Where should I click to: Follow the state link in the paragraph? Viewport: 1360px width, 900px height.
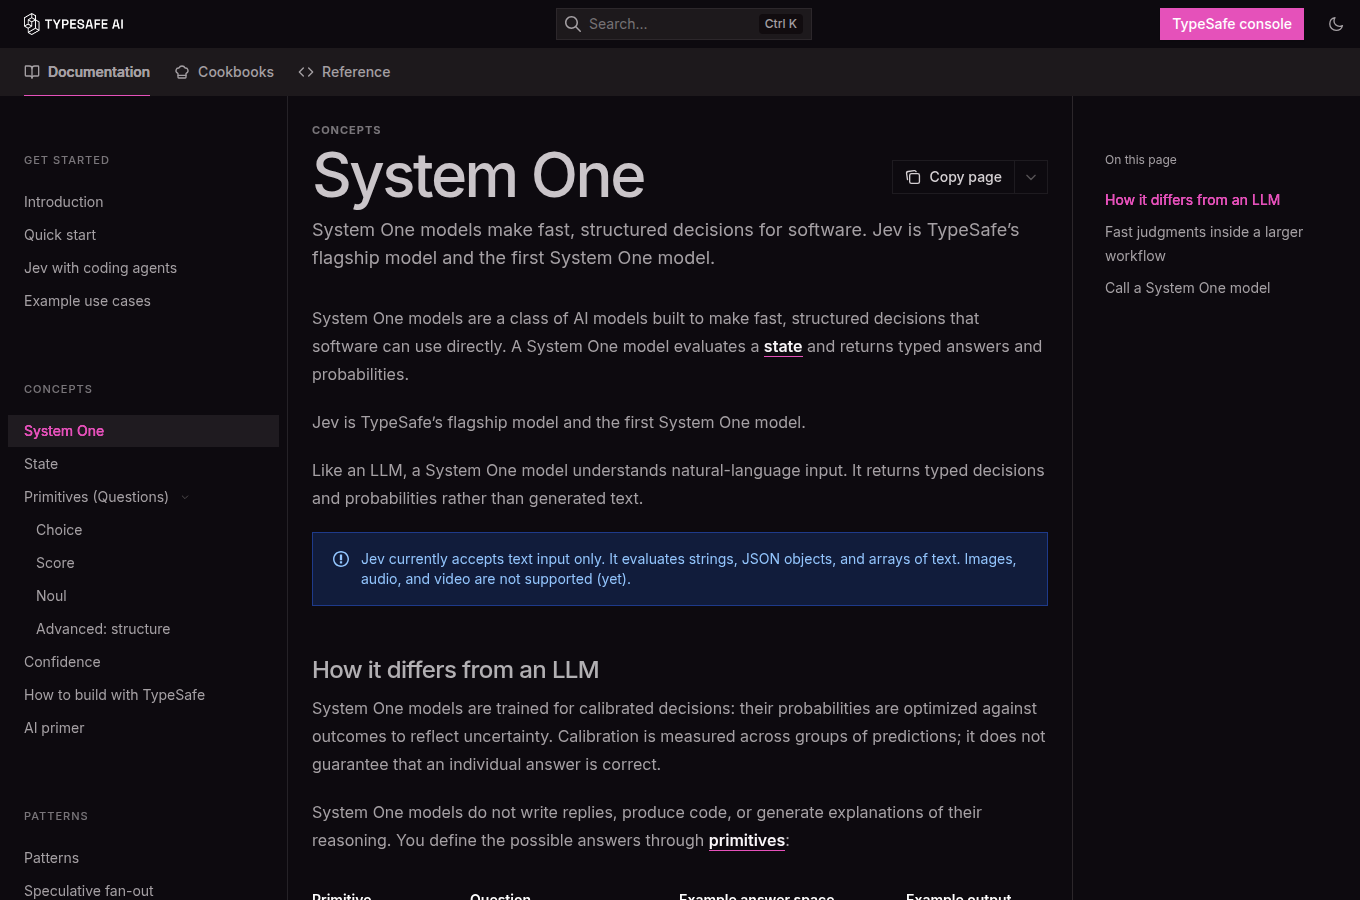pos(783,346)
